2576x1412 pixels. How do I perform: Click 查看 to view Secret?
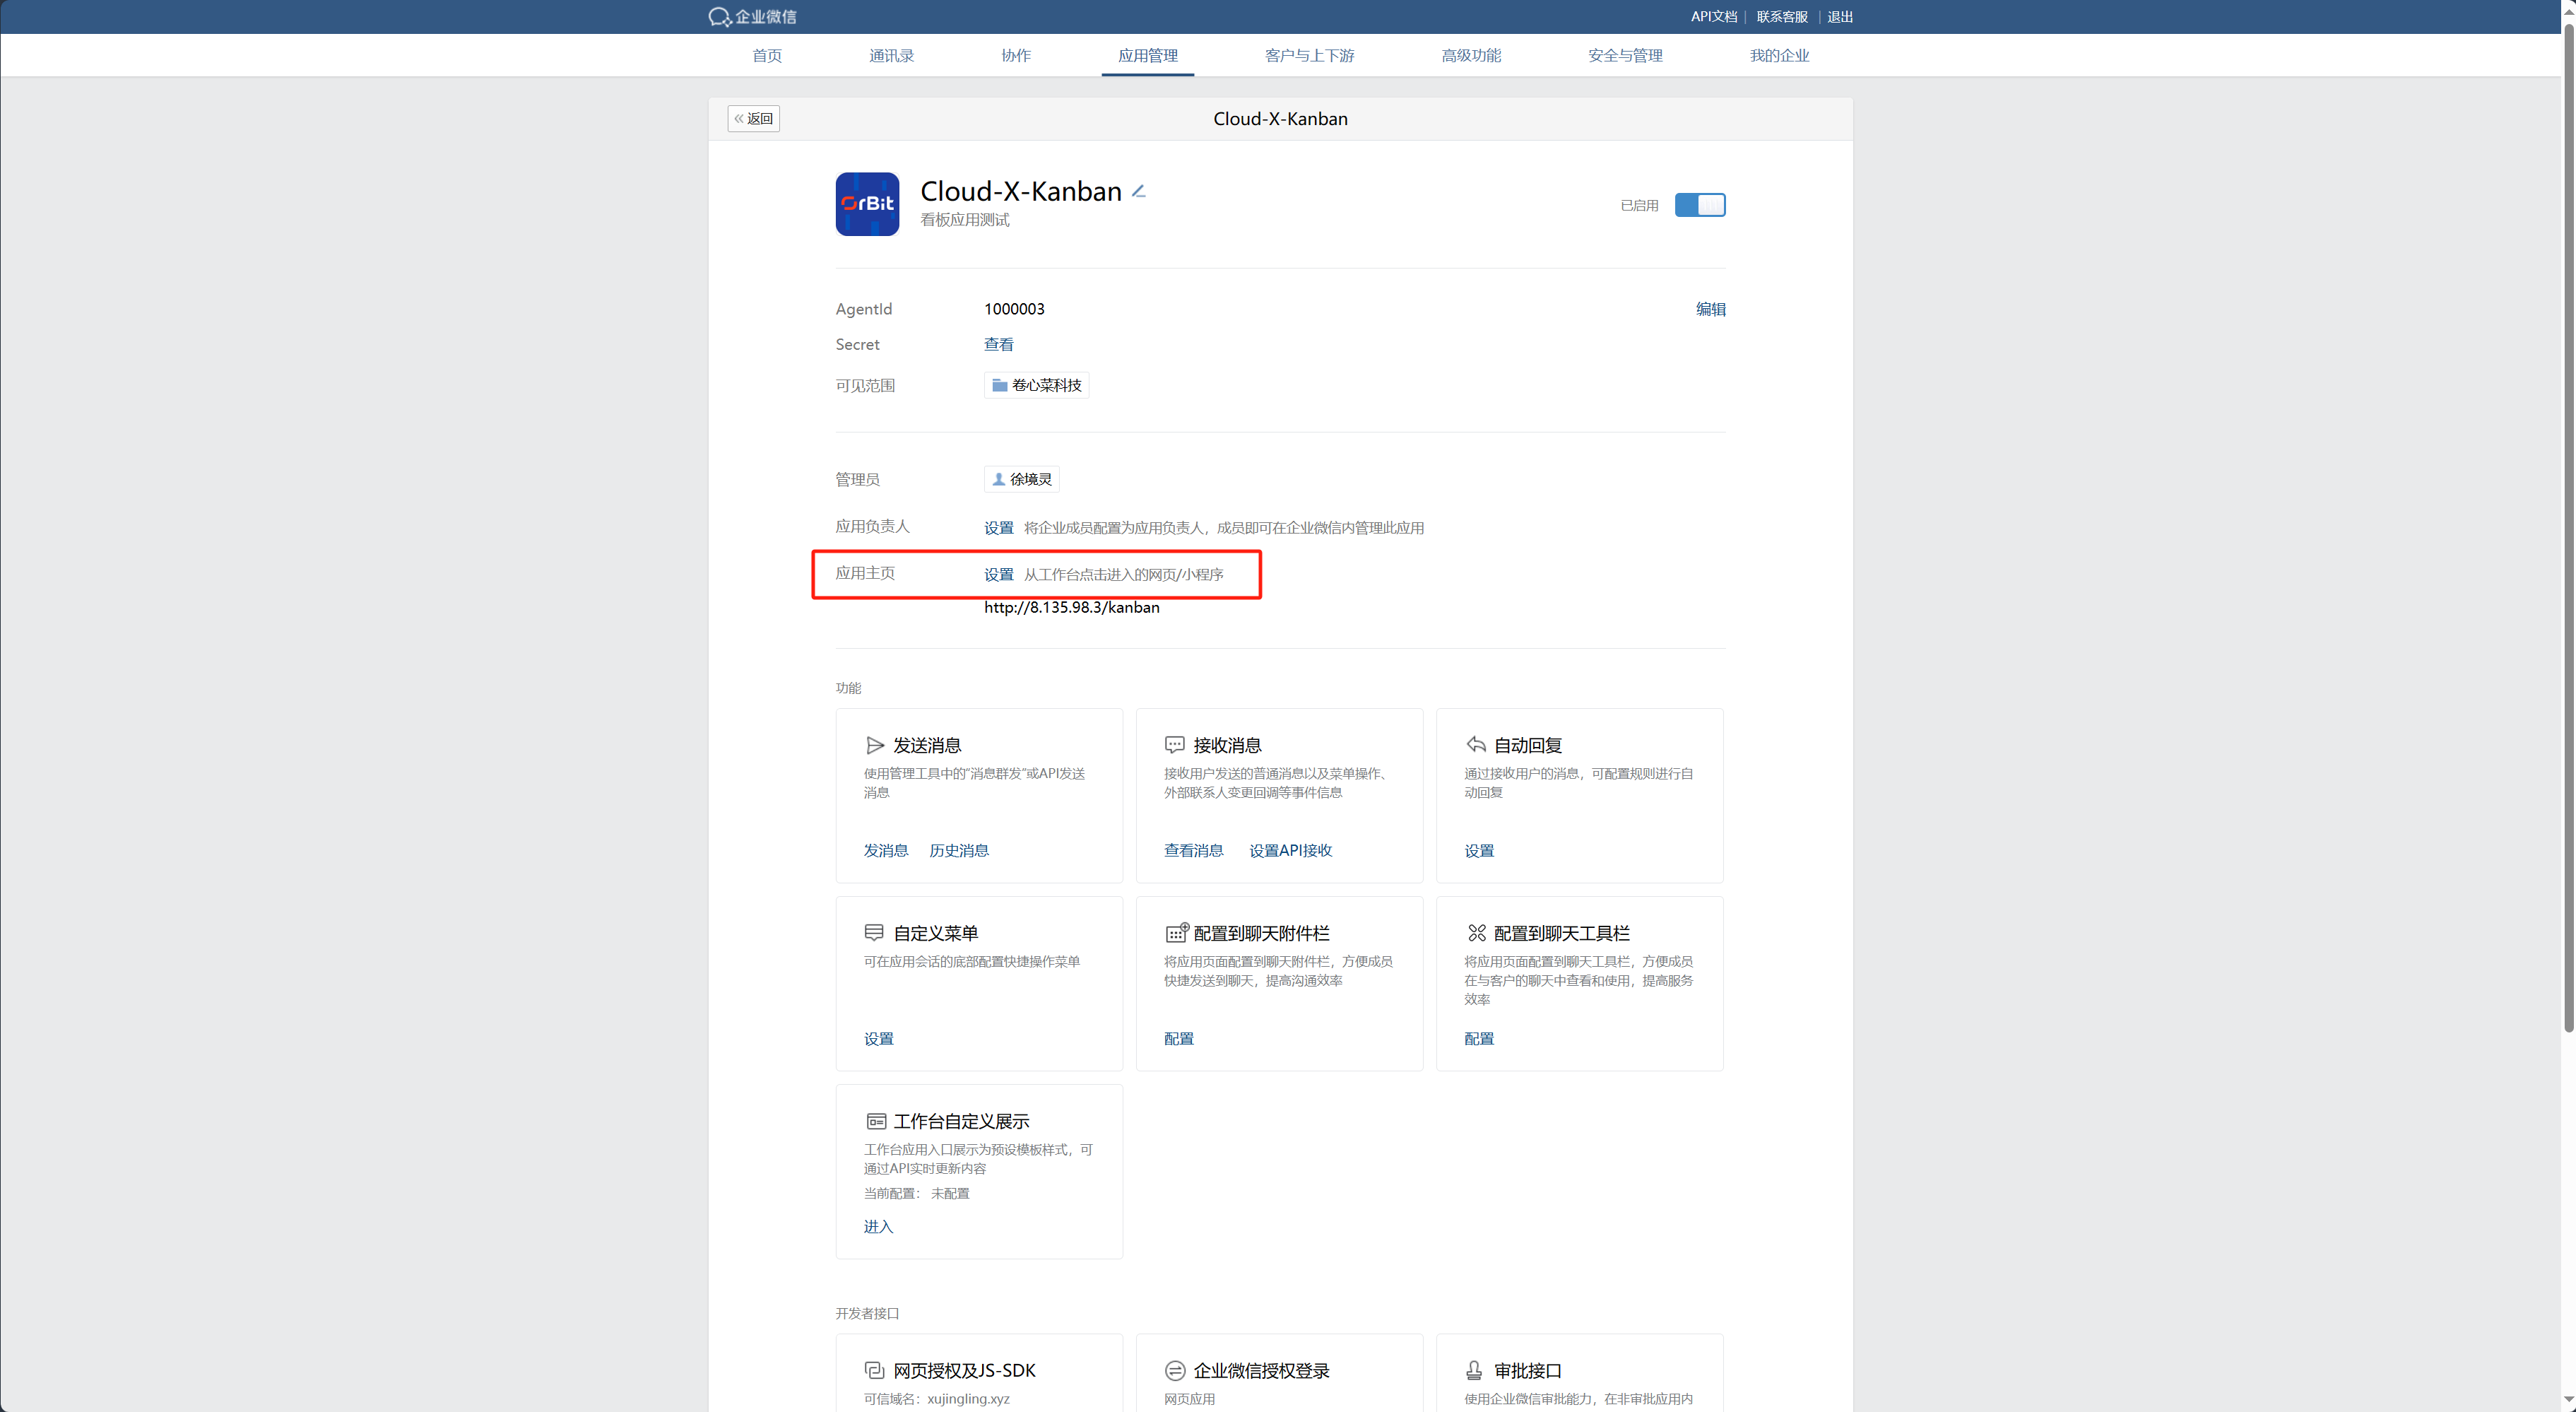click(998, 344)
